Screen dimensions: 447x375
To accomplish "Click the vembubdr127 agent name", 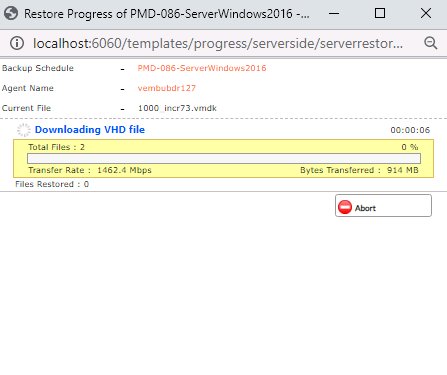I will point(167,88).
